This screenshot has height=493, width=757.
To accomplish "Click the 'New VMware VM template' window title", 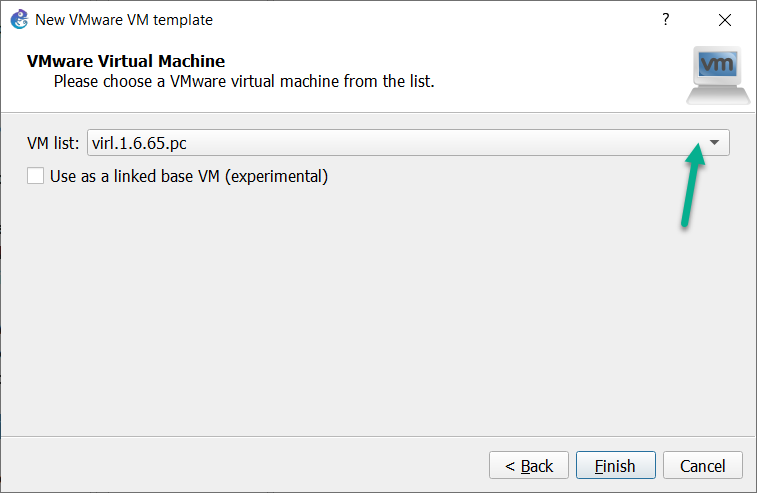I will tap(124, 20).
